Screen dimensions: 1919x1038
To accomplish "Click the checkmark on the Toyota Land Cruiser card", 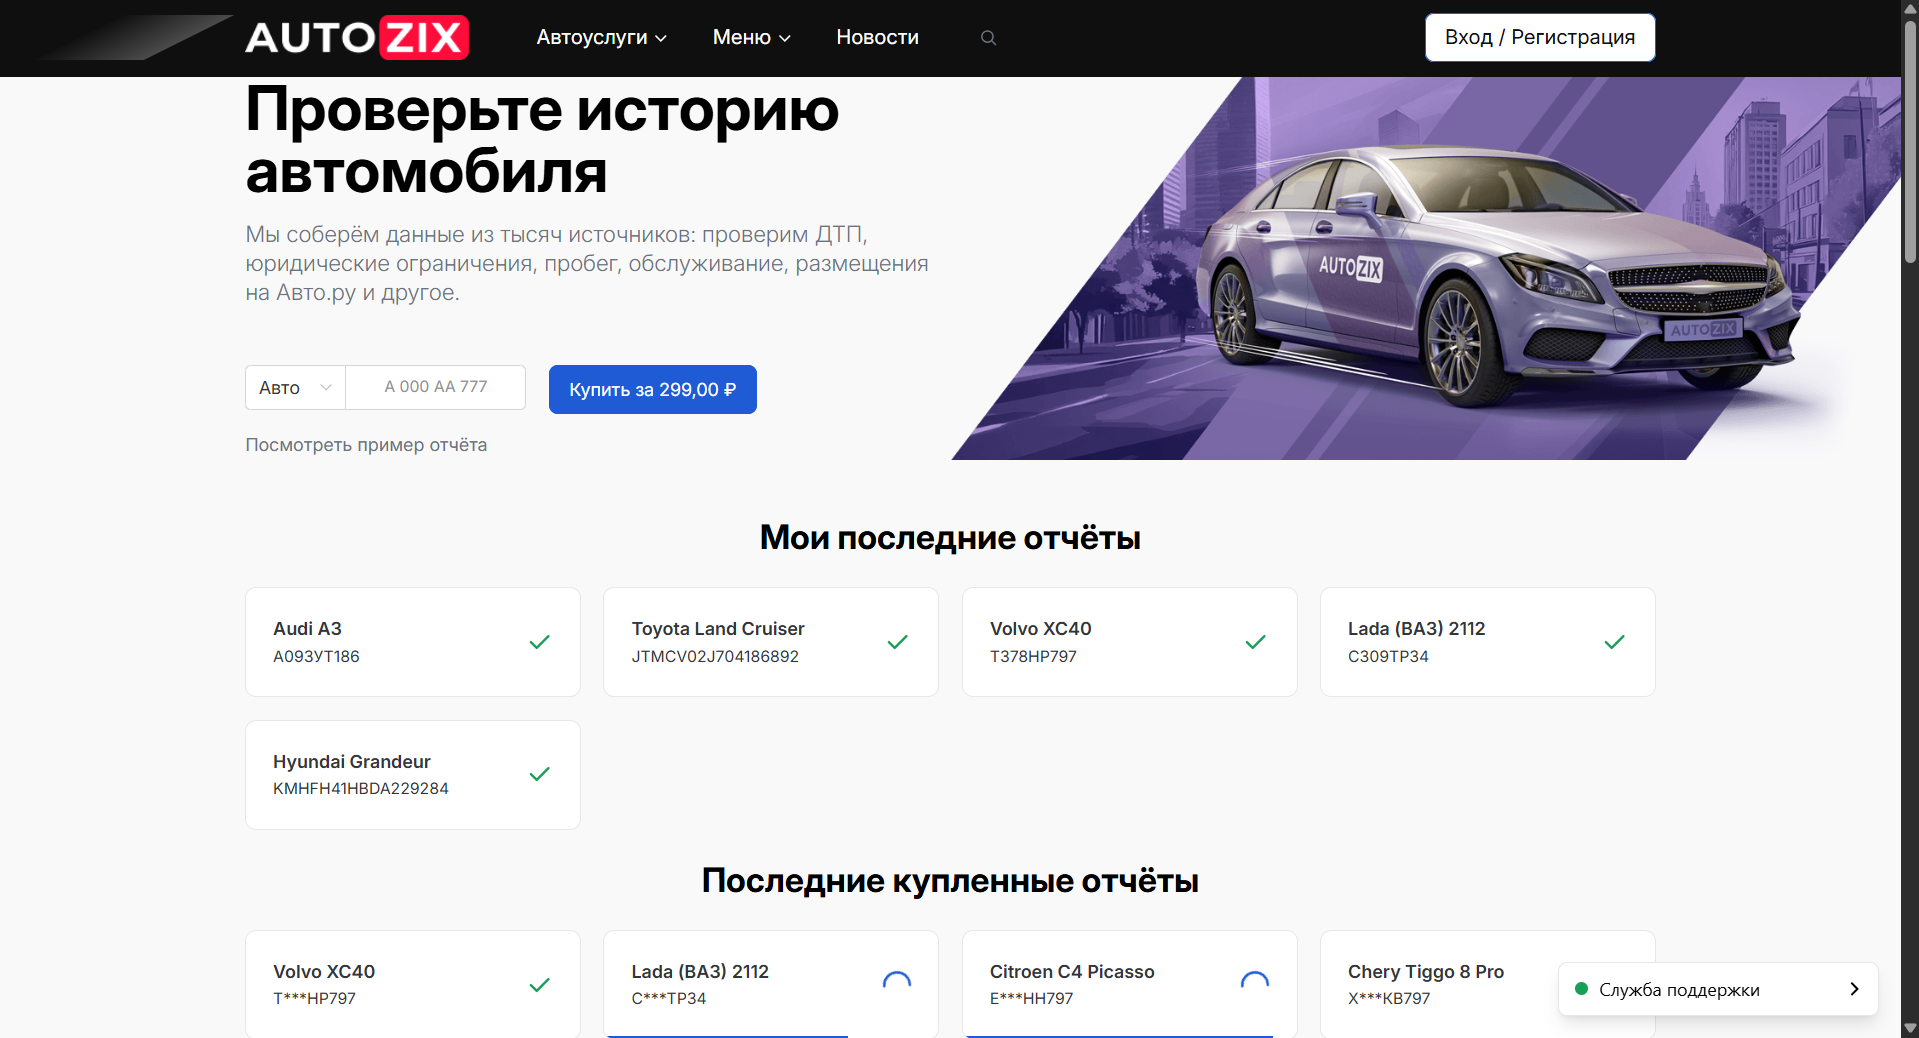I will [x=897, y=642].
